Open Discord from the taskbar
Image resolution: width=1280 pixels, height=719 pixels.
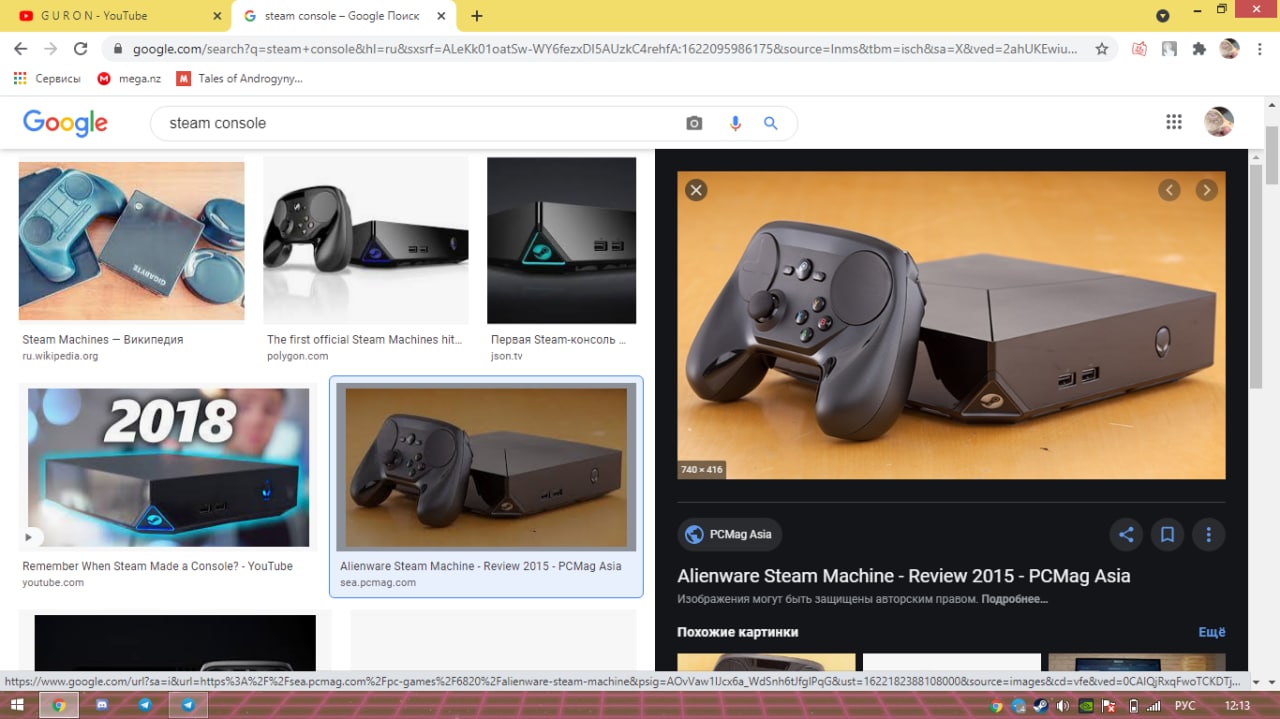[x=102, y=705]
